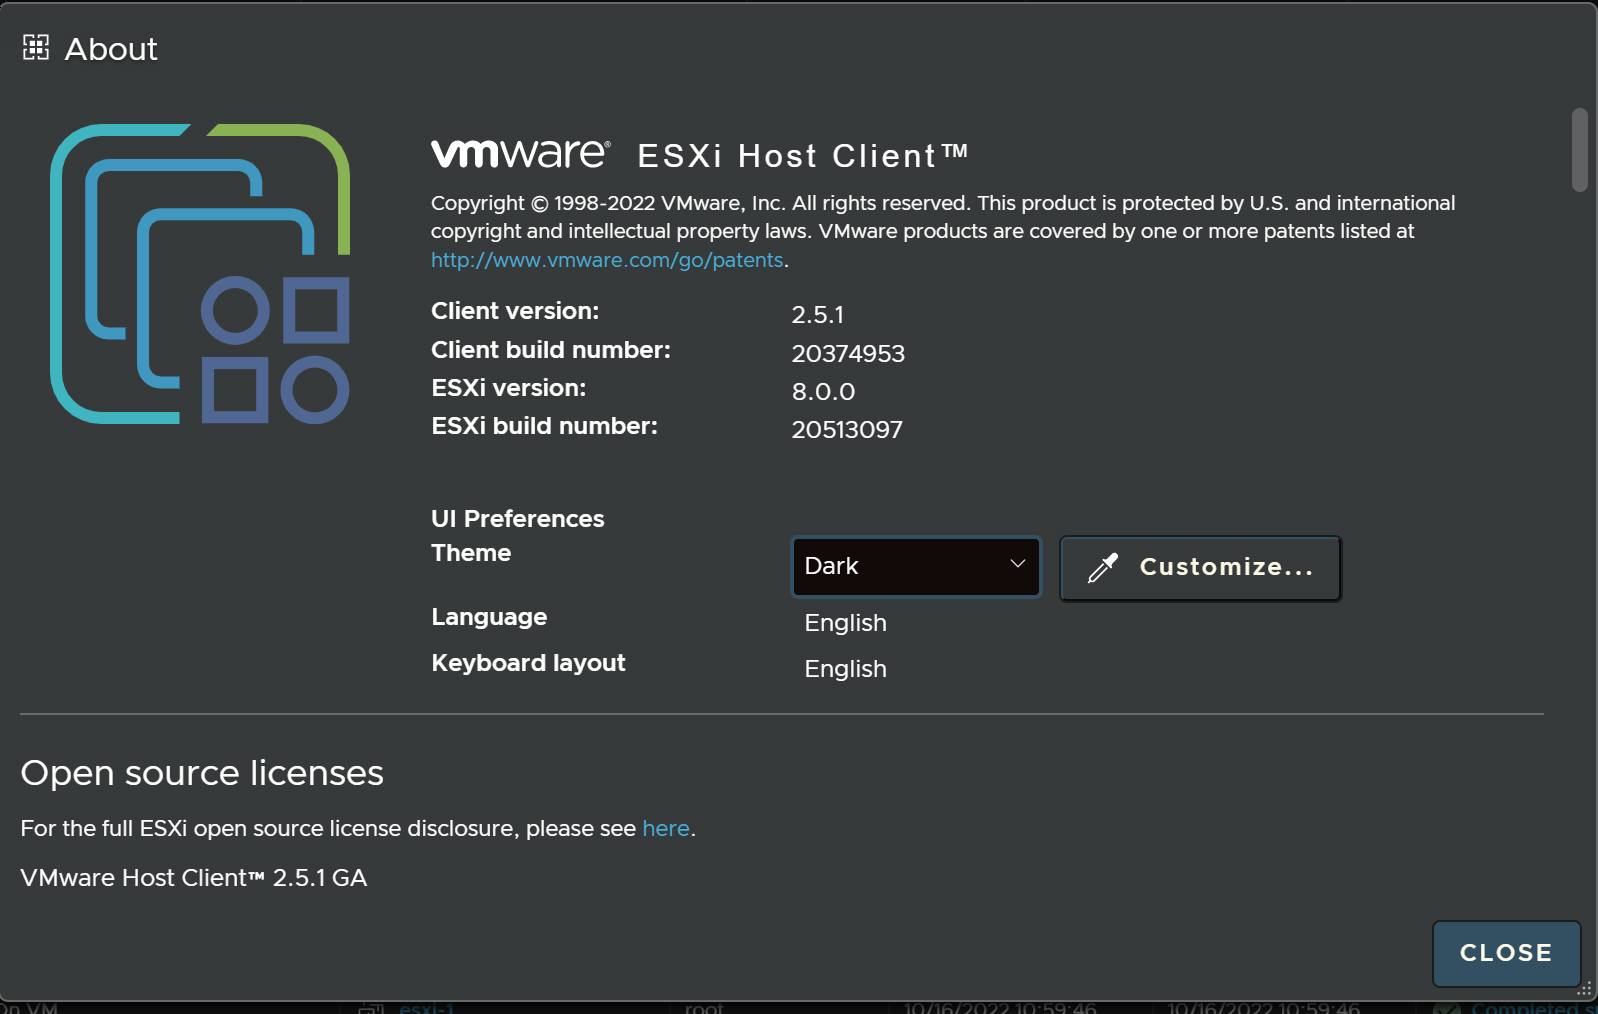
Task: Click the 'UI Preferences' label
Action: [518, 519]
